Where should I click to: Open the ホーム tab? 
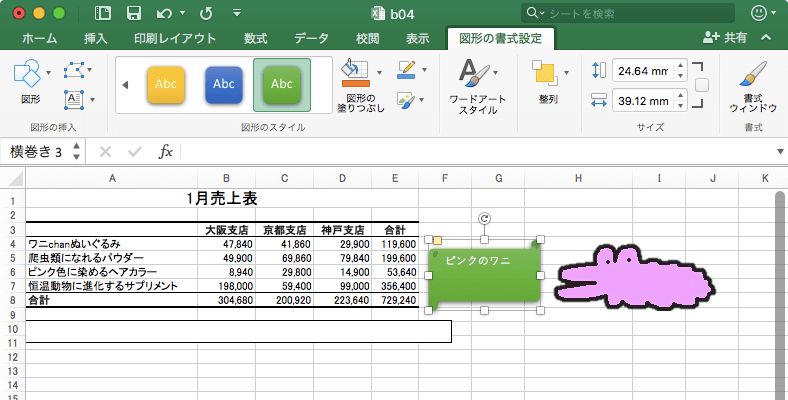(40, 38)
